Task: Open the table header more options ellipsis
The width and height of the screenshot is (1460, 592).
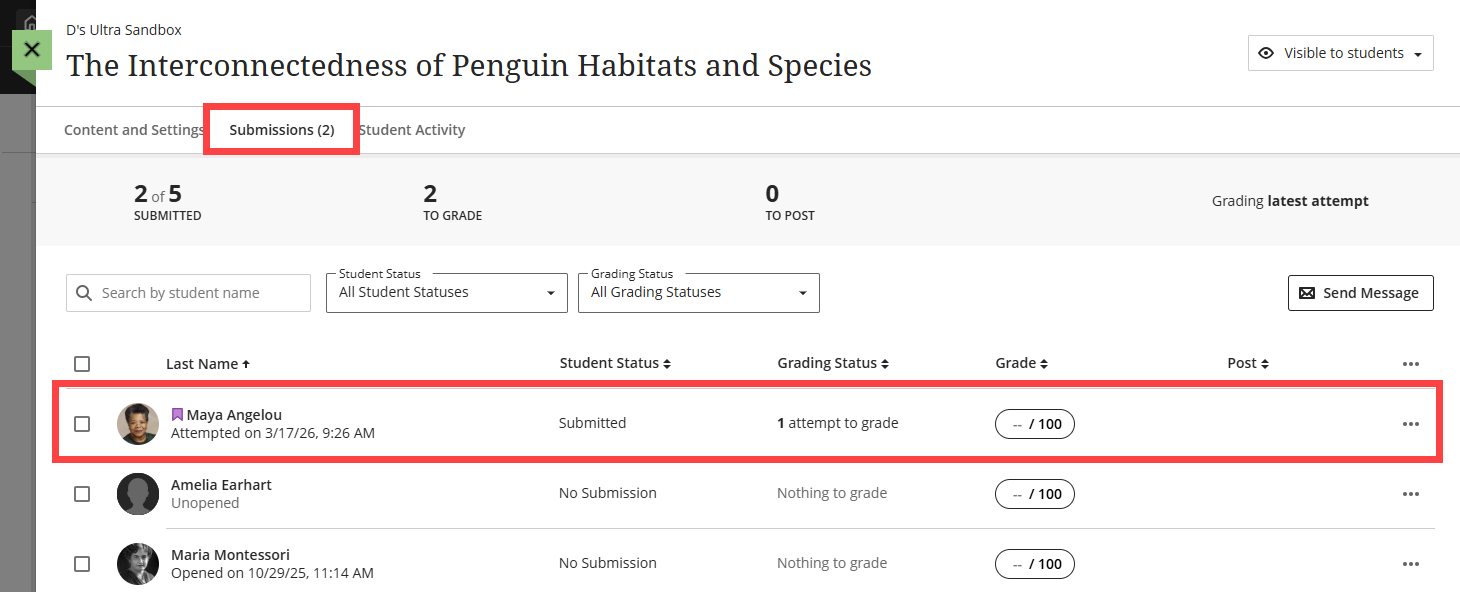Action: 1410,364
